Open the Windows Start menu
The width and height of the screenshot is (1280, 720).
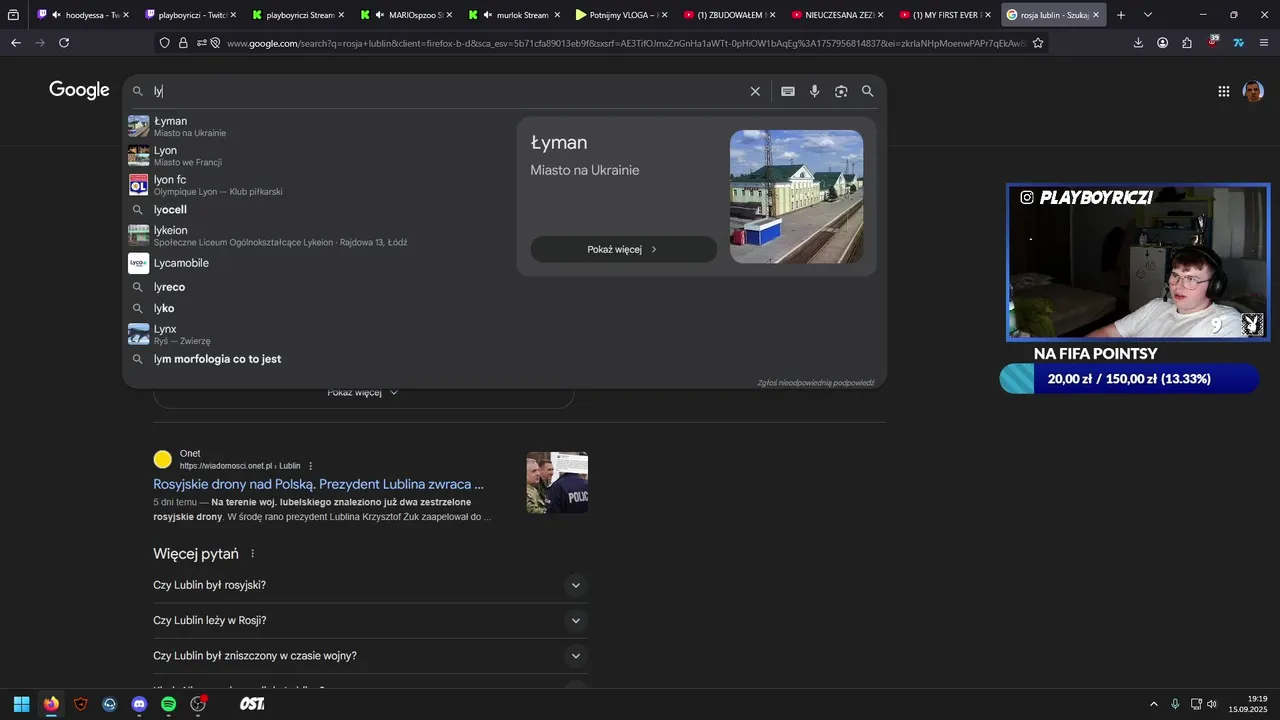pyautogui.click(x=21, y=704)
